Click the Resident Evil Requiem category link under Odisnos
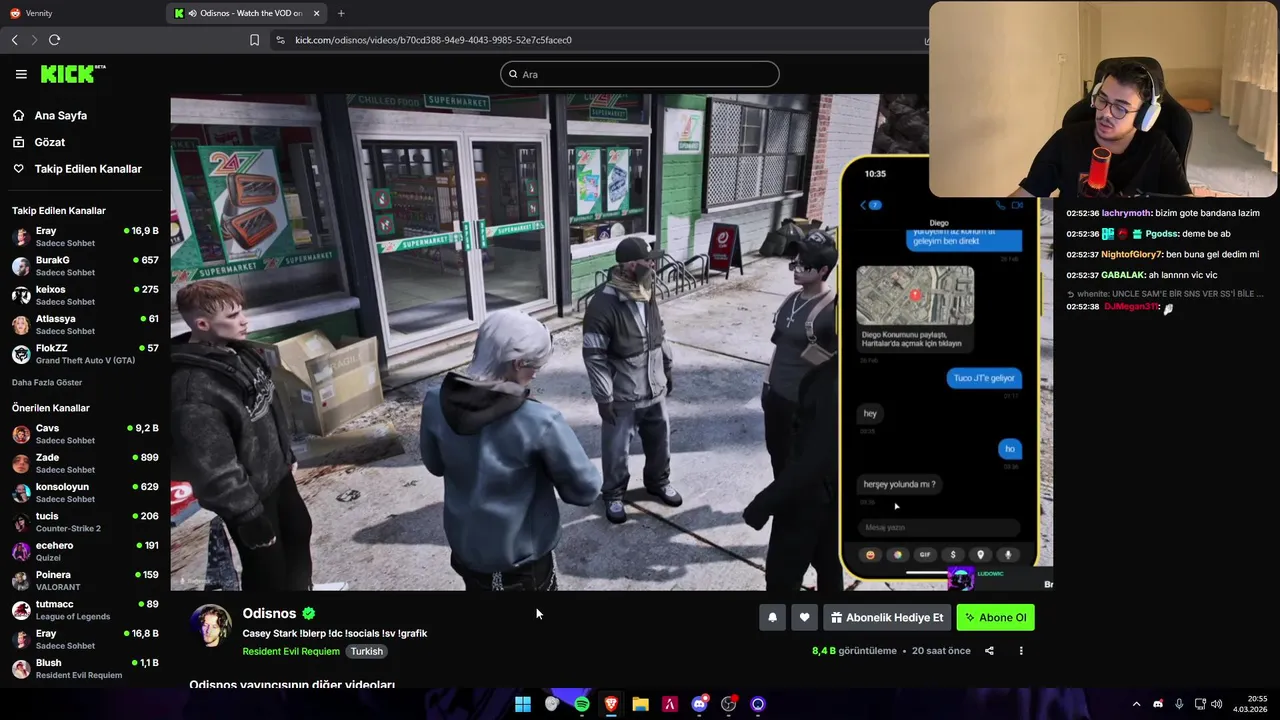Viewport: 1280px width, 720px height. 291,651
